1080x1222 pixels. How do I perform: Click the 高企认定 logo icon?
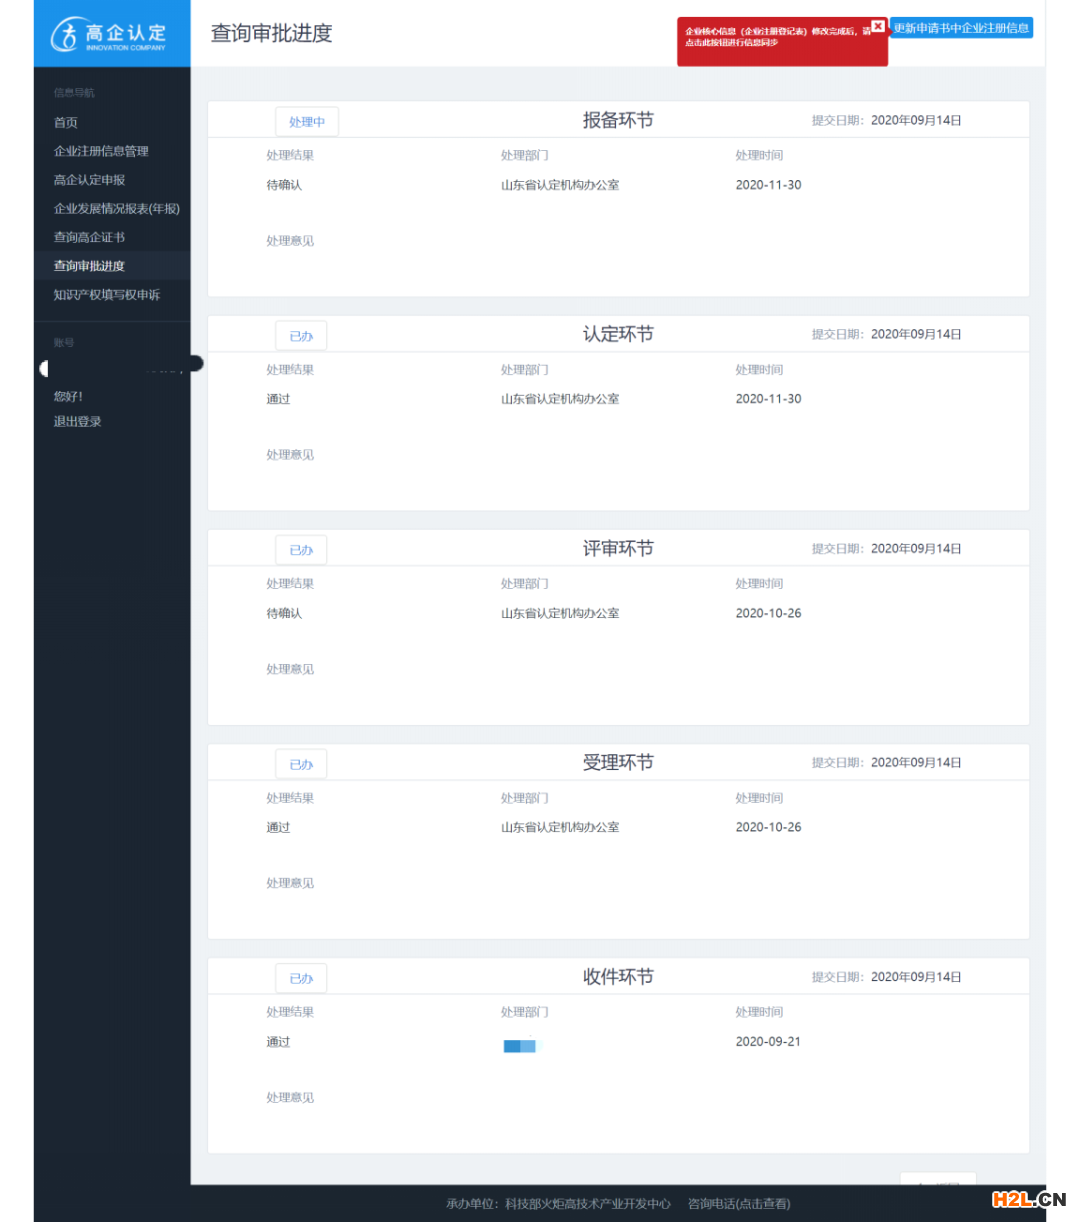tap(67, 32)
